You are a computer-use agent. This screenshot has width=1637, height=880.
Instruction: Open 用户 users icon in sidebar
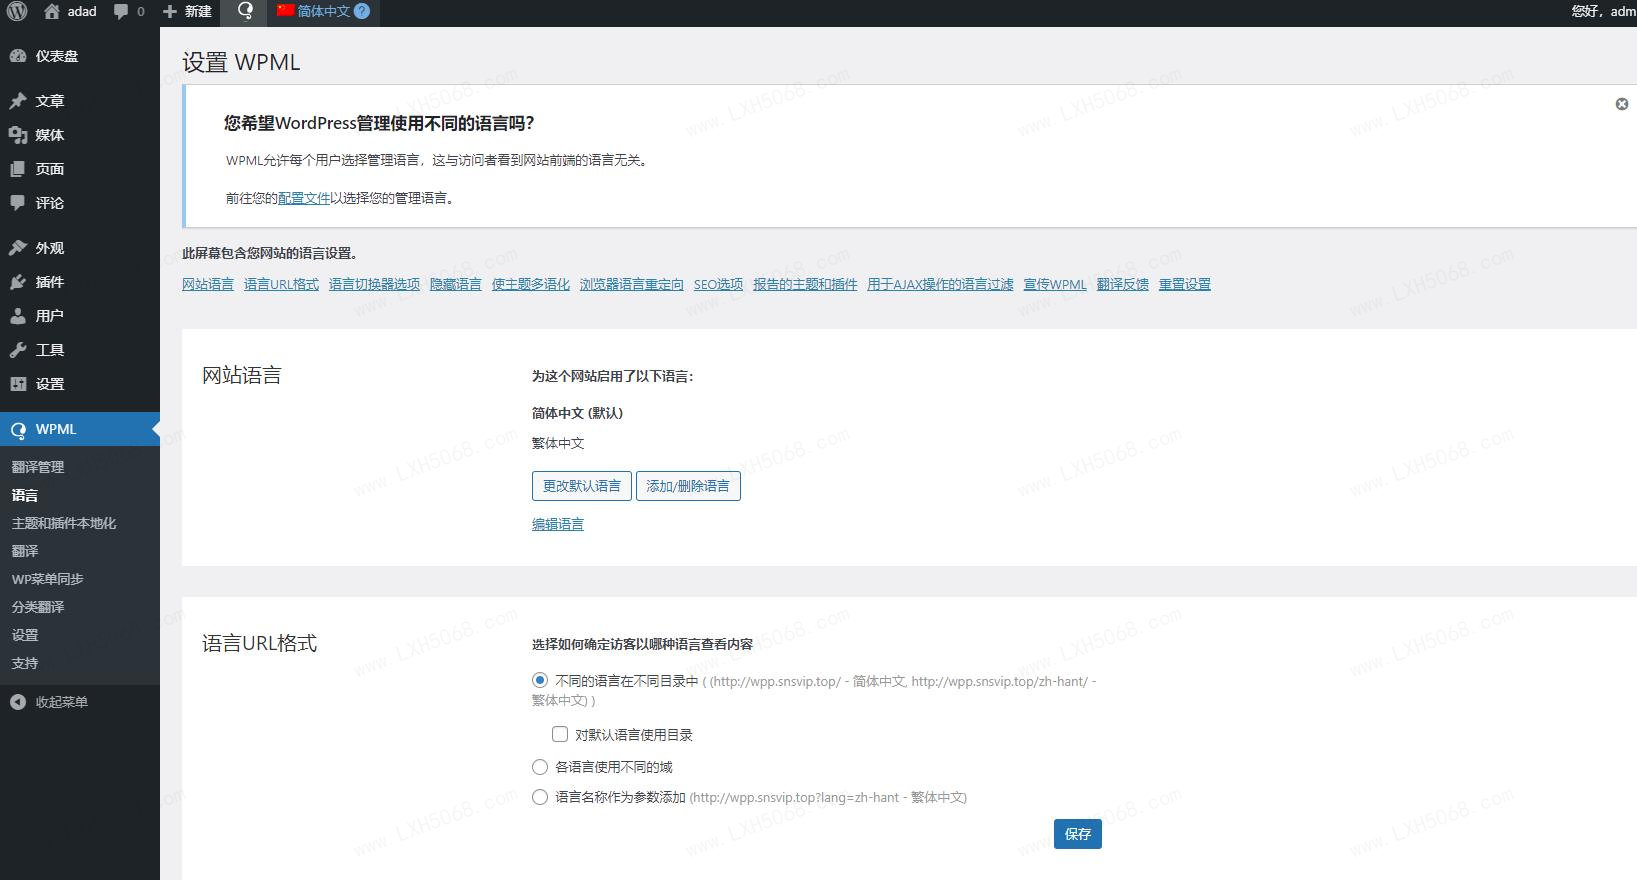tap(17, 316)
